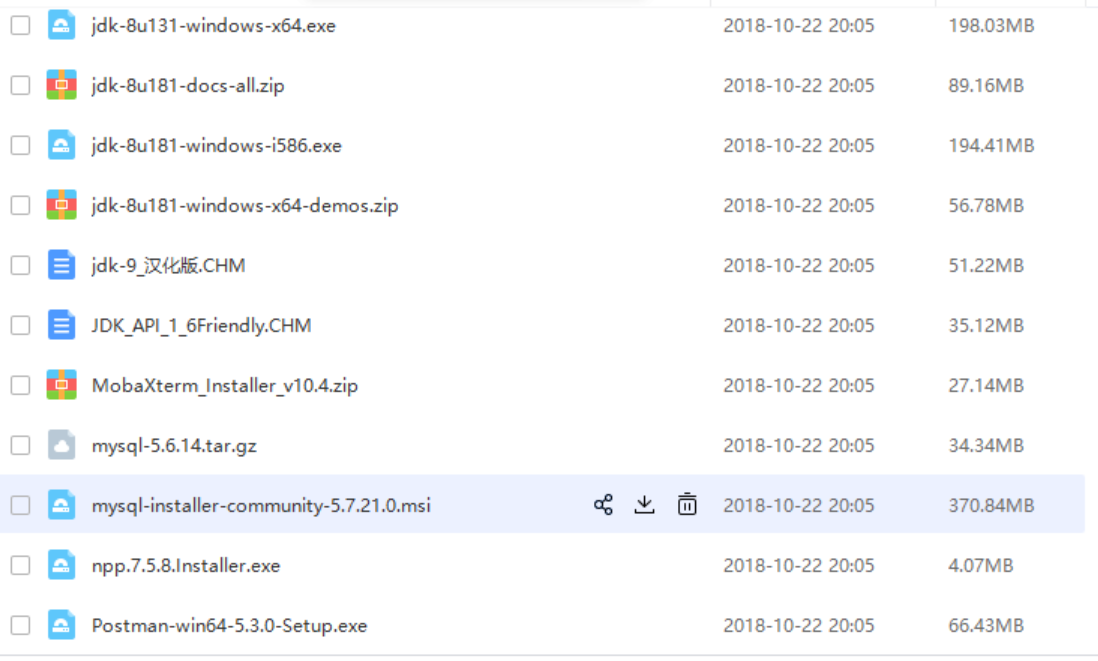Click the zip archive icon for jdk-8u181-docs-all.zip
The image size is (1098, 661).
pos(62,85)
